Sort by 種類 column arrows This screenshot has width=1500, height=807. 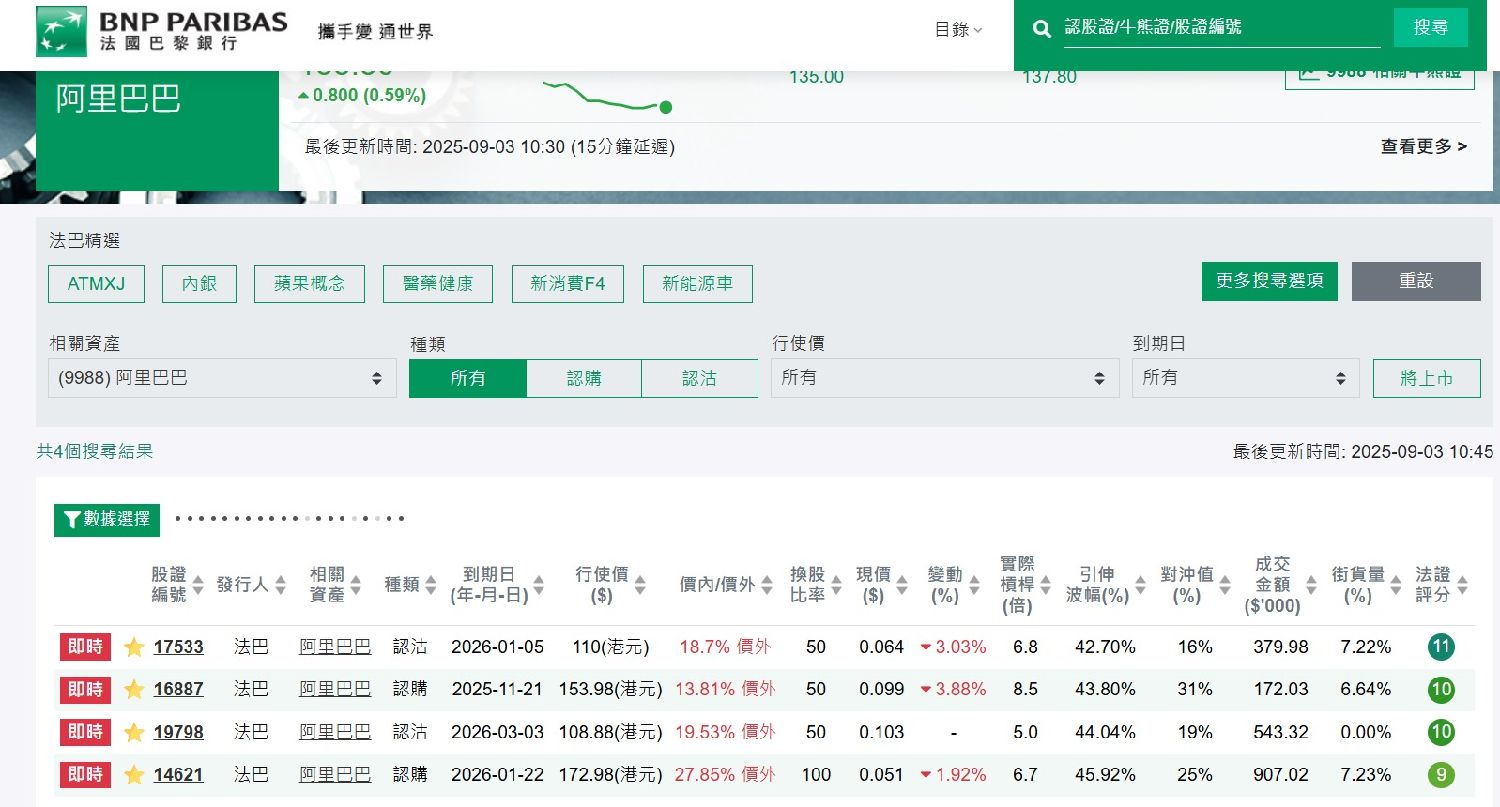click(x=431, y=585)
